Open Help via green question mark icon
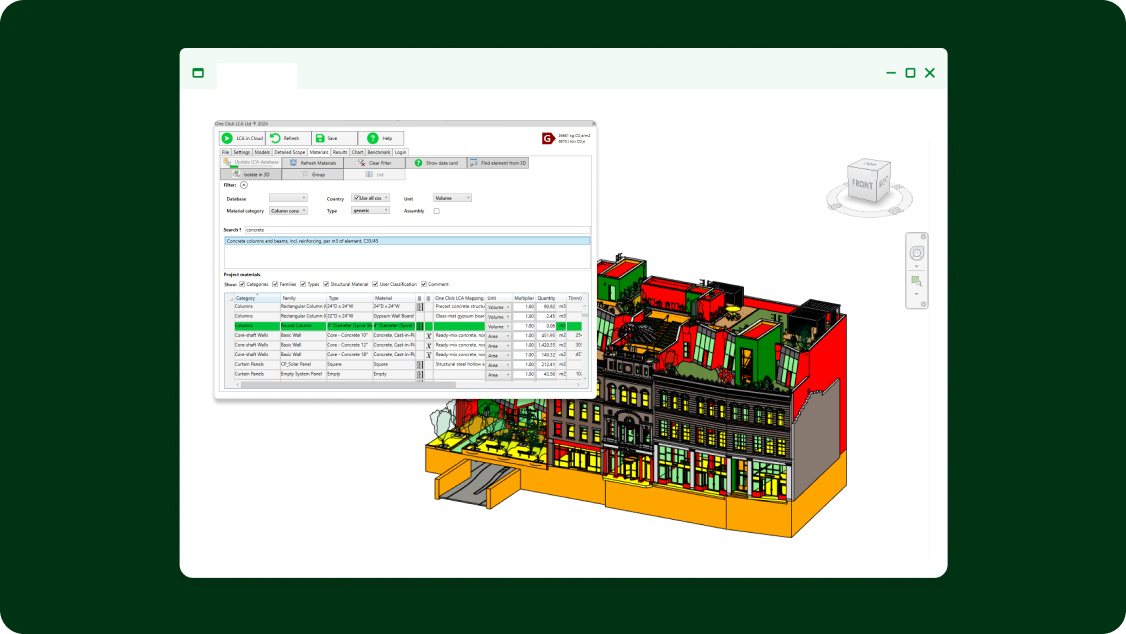The image size is (1126, 634). [372, 138]
